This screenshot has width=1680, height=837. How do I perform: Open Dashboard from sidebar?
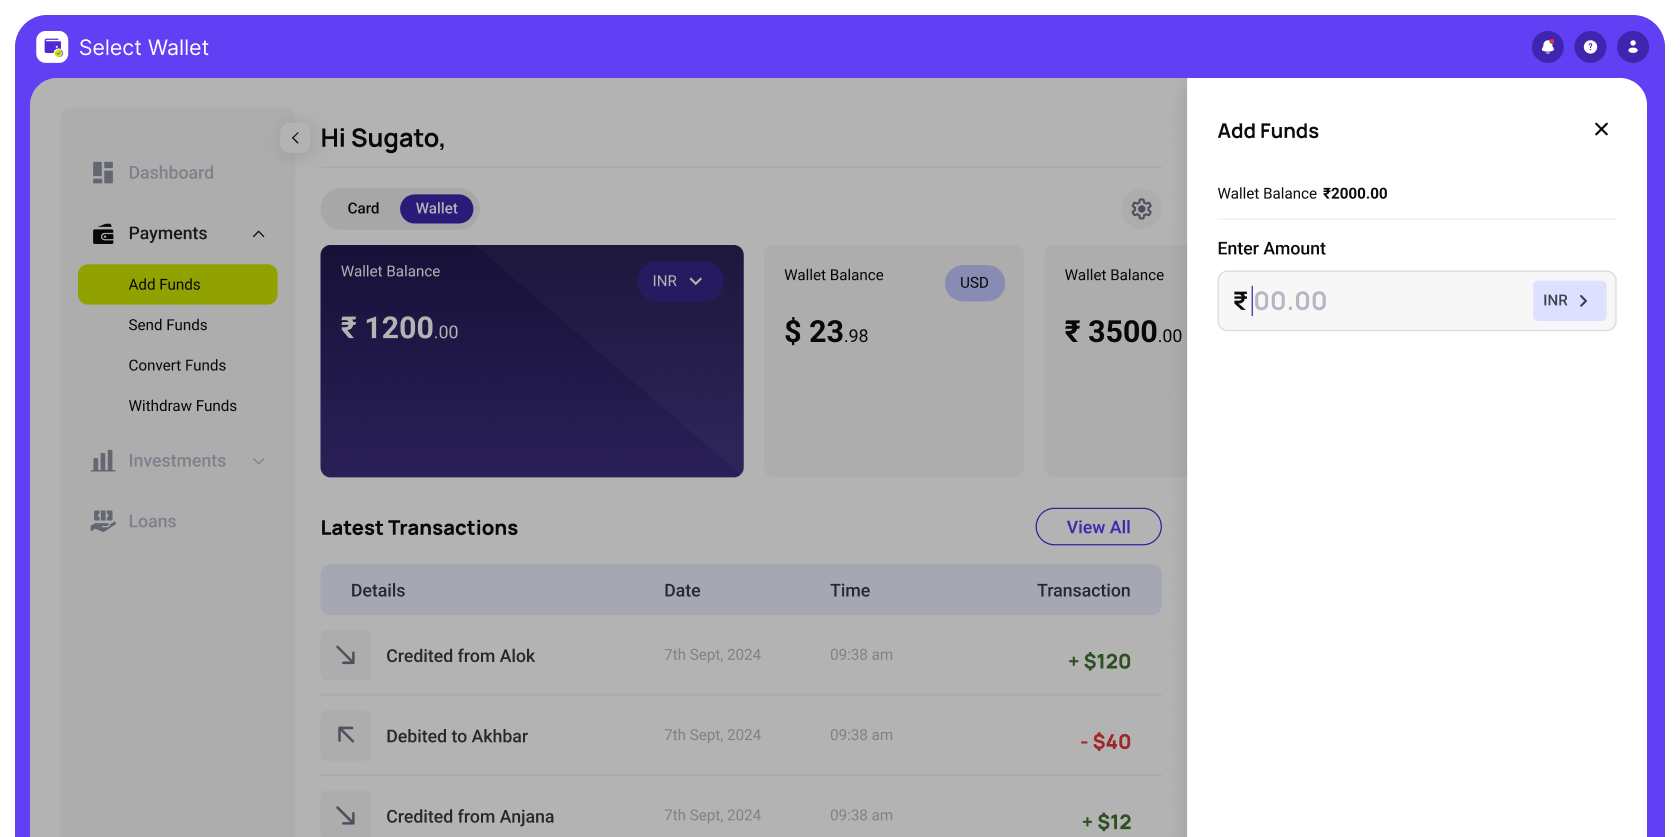171,173
